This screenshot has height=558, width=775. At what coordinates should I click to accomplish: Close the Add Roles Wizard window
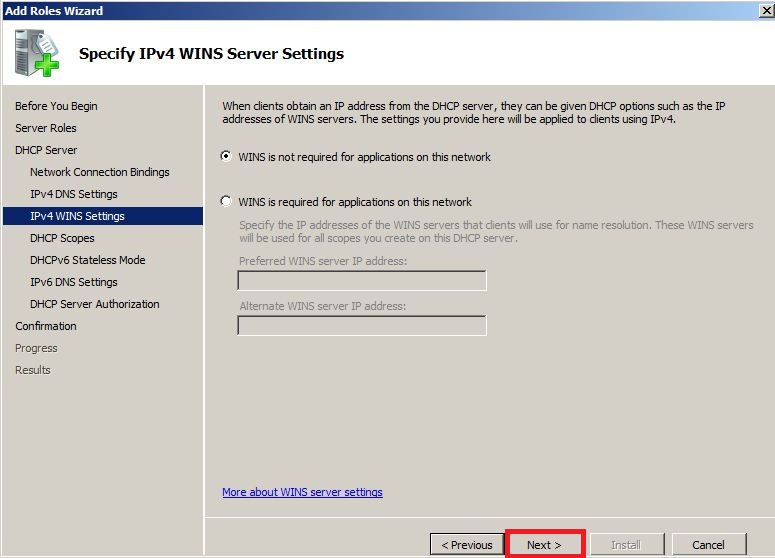tap(767, 10)
